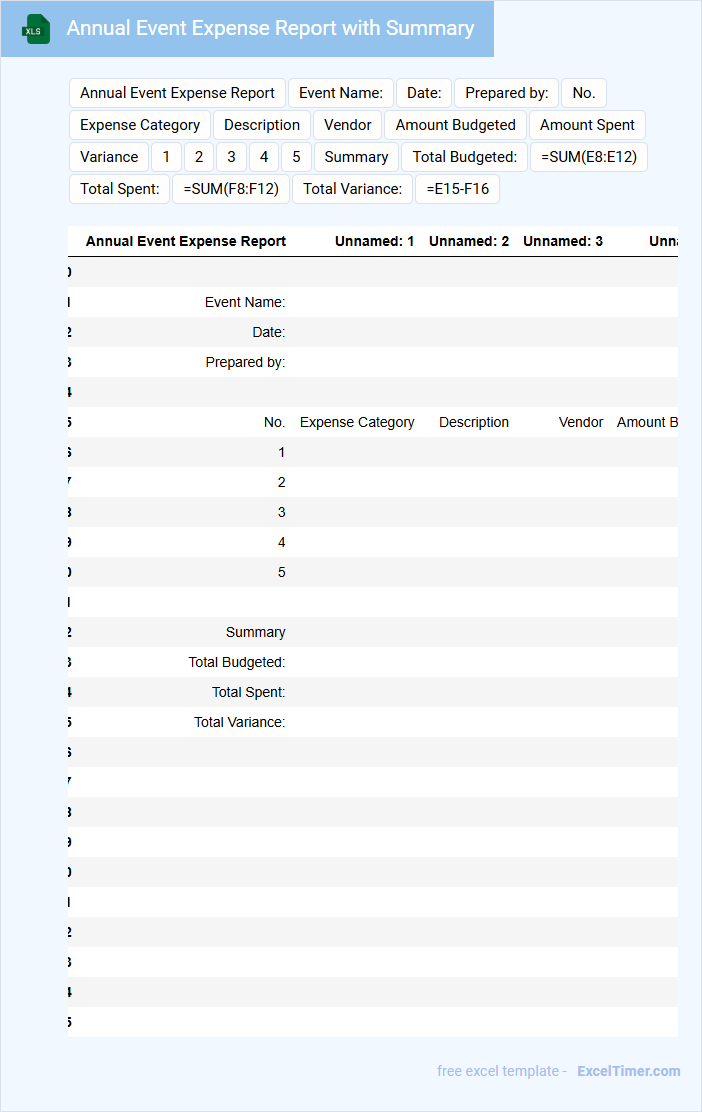Viewport: 702px width, 1112px height.
Task: Click the 'Total Variance:' row label
Action: [239, 722]
